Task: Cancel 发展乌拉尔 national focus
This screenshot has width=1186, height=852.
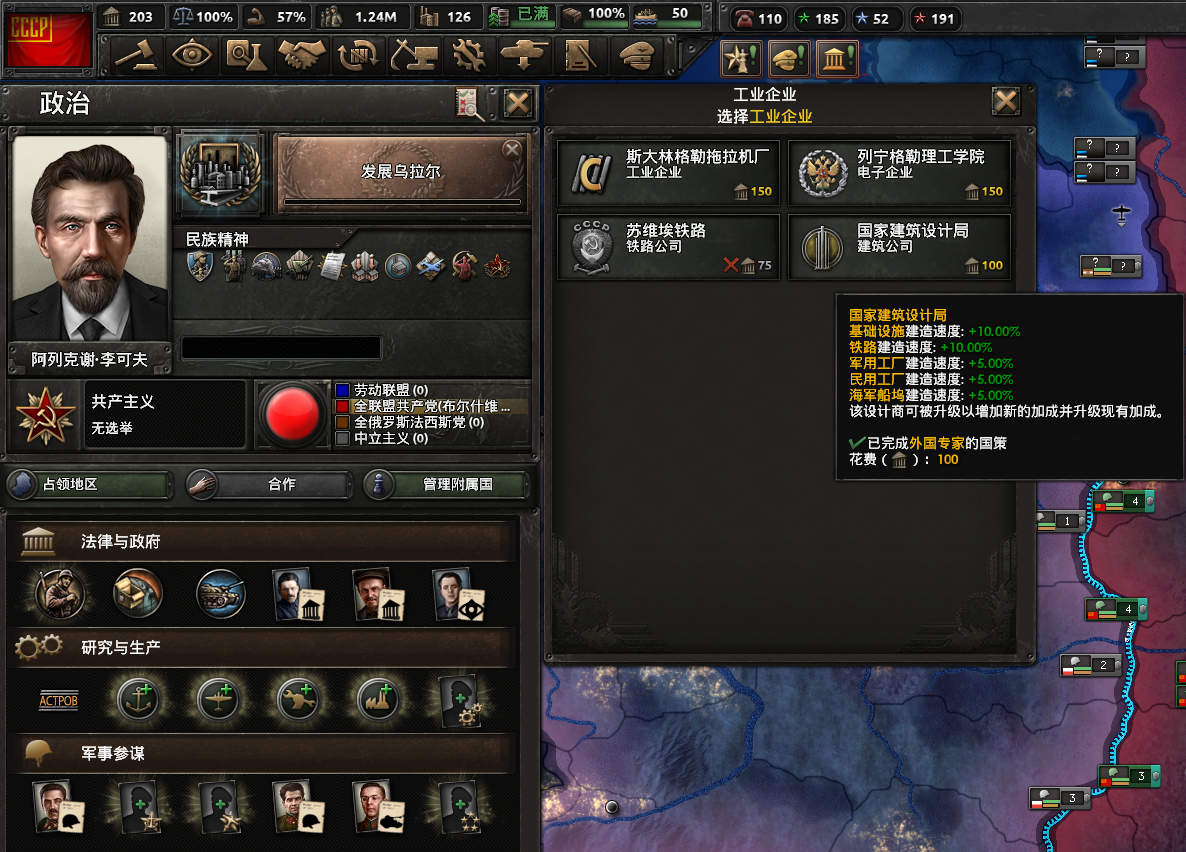Action: [512, 149]
